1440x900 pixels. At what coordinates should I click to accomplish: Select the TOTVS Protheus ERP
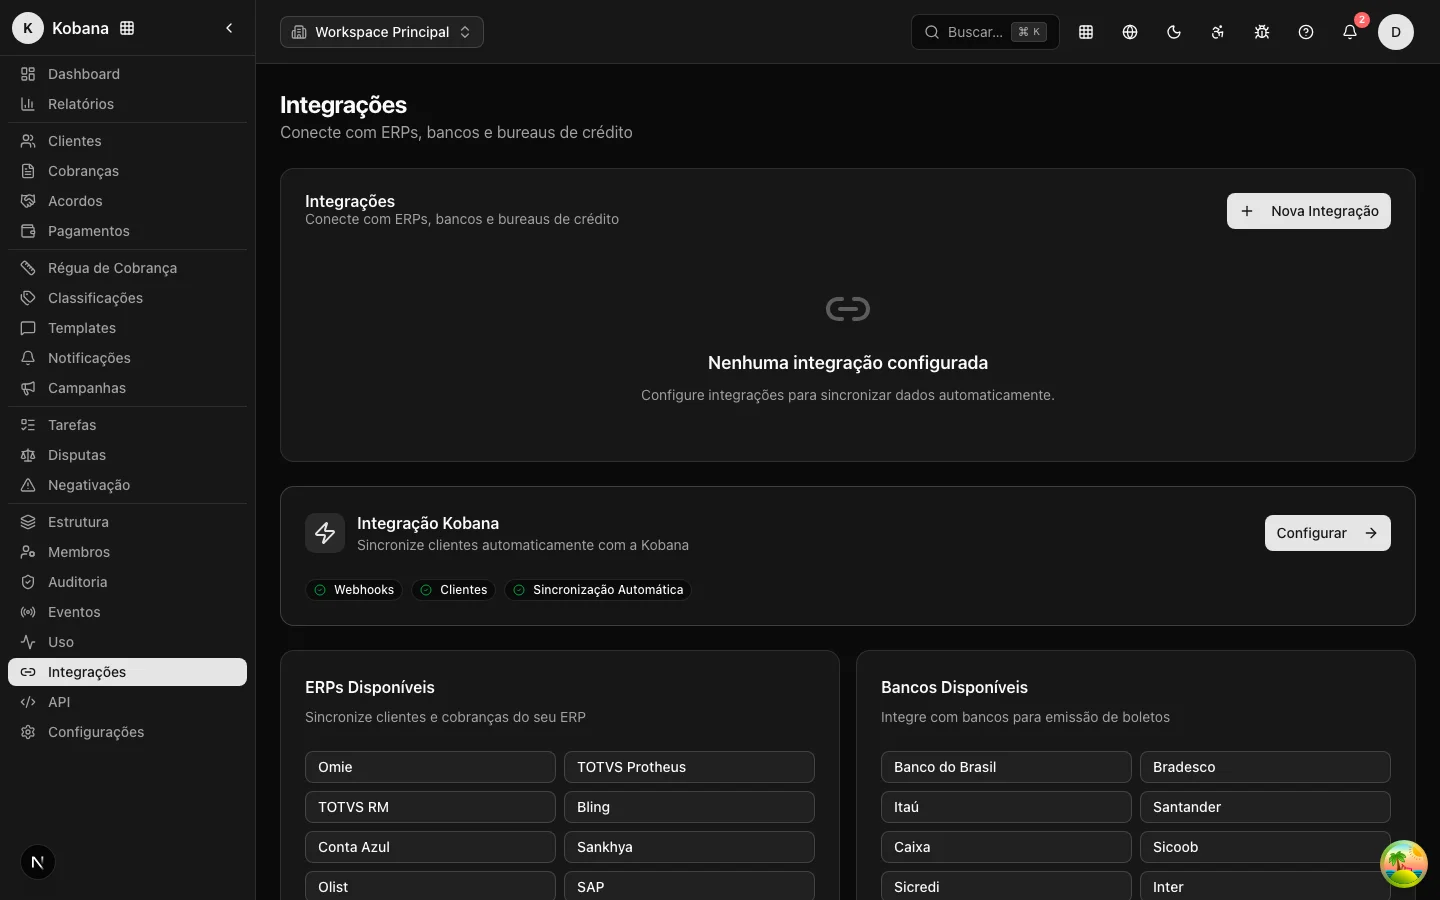coord(689,767)
